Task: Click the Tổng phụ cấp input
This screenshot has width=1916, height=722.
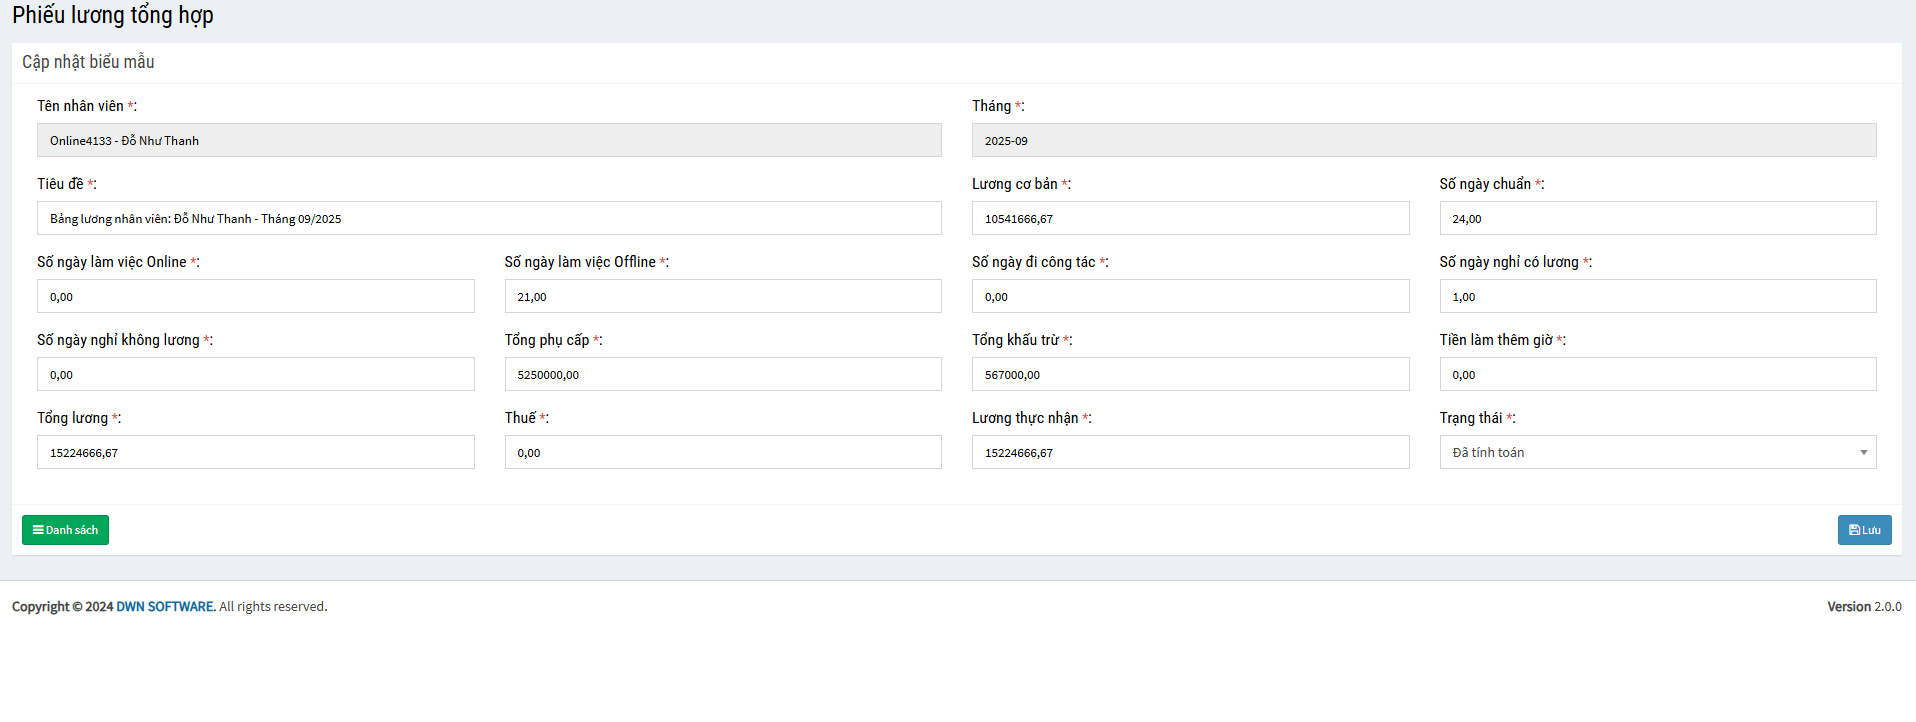Action: 722,374
